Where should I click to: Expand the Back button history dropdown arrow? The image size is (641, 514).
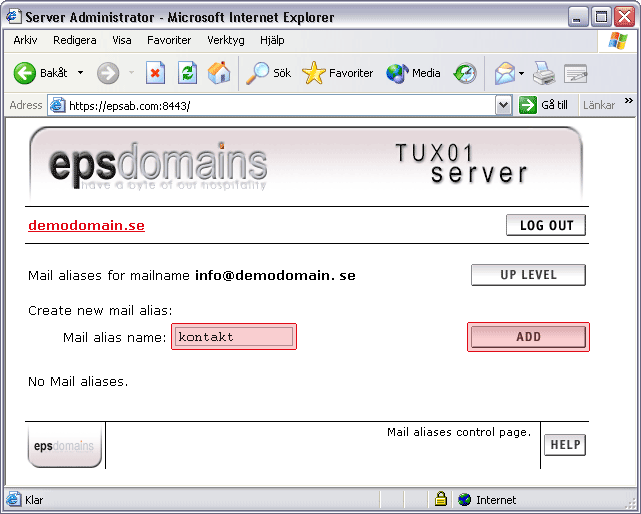(x=80, y=73)
